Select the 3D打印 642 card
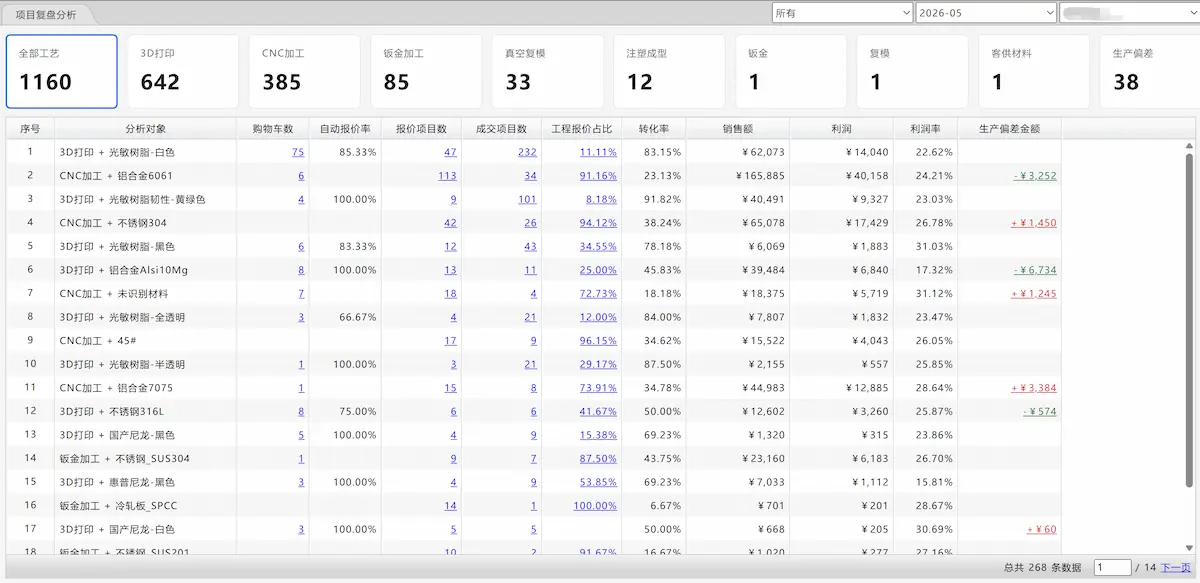This screenshot has height=583, width=1200. coord(183,72)
